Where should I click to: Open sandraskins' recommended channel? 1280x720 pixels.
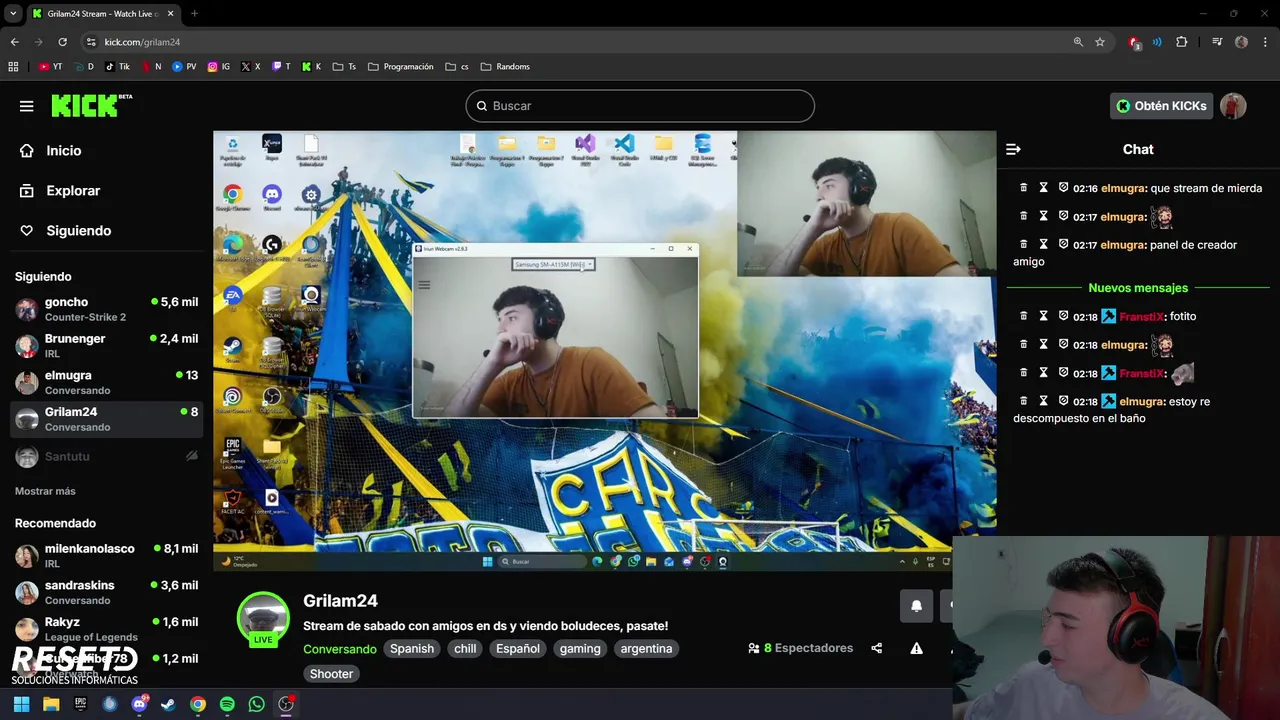tap(106, 592)
